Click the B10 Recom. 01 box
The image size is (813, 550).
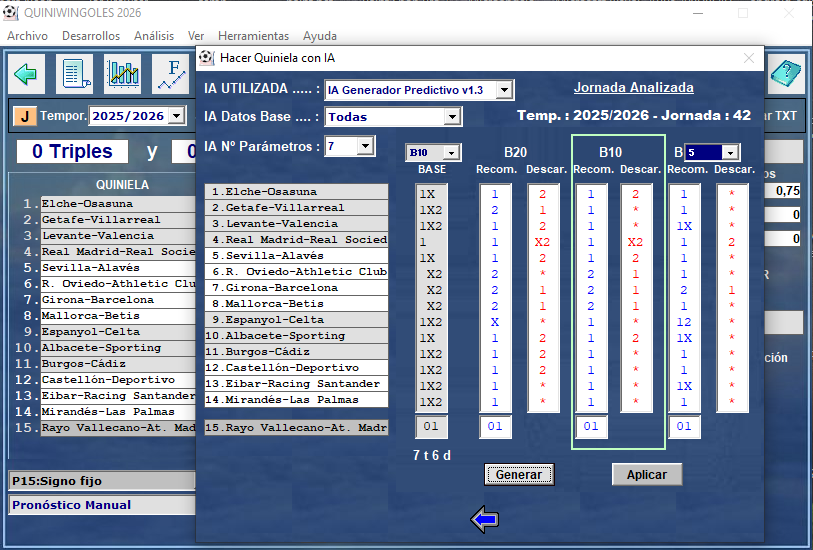tap(591, 427)
